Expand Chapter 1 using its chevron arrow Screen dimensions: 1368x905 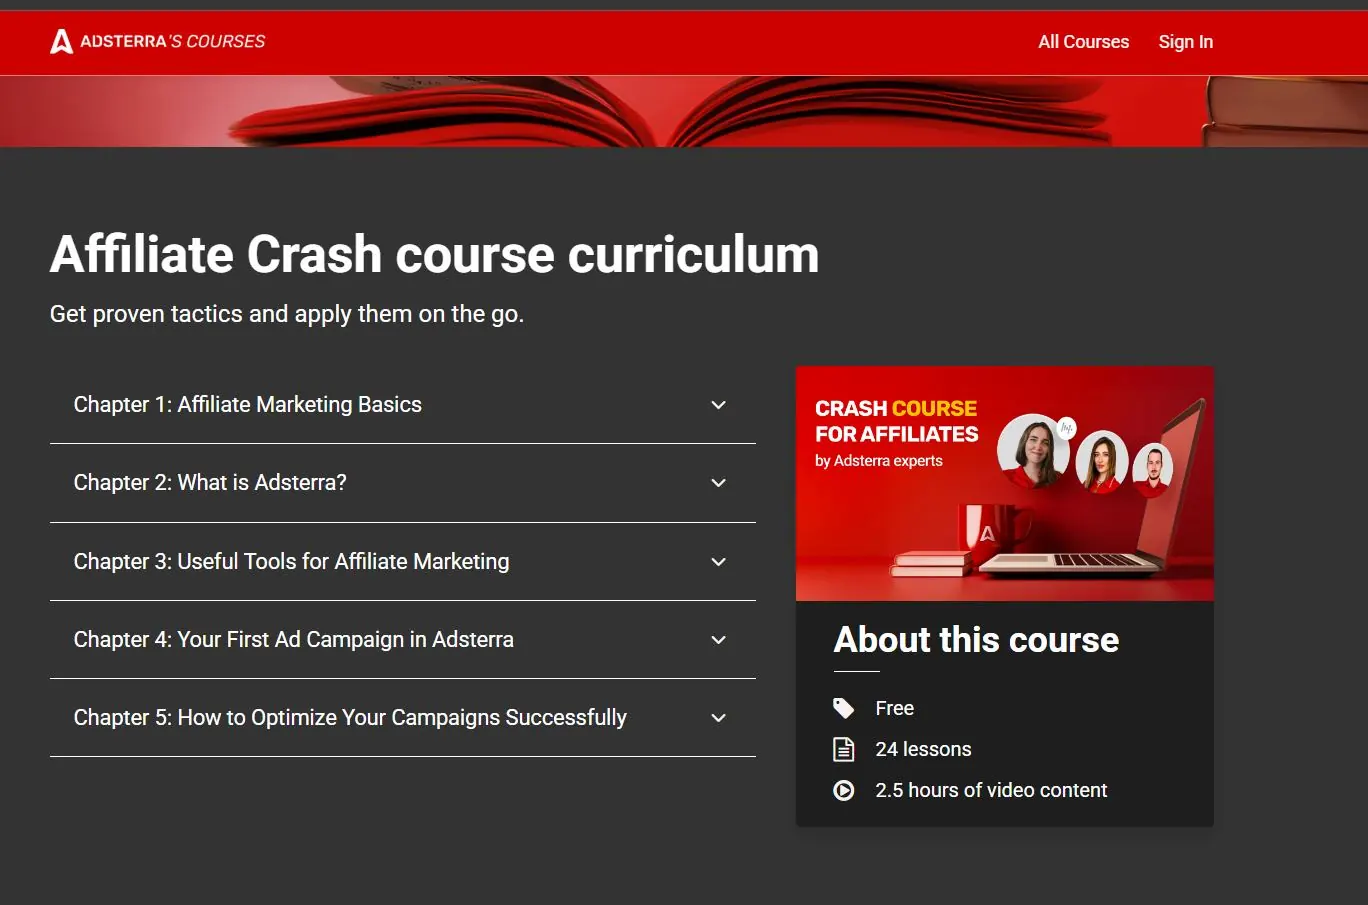click(718, 405)
